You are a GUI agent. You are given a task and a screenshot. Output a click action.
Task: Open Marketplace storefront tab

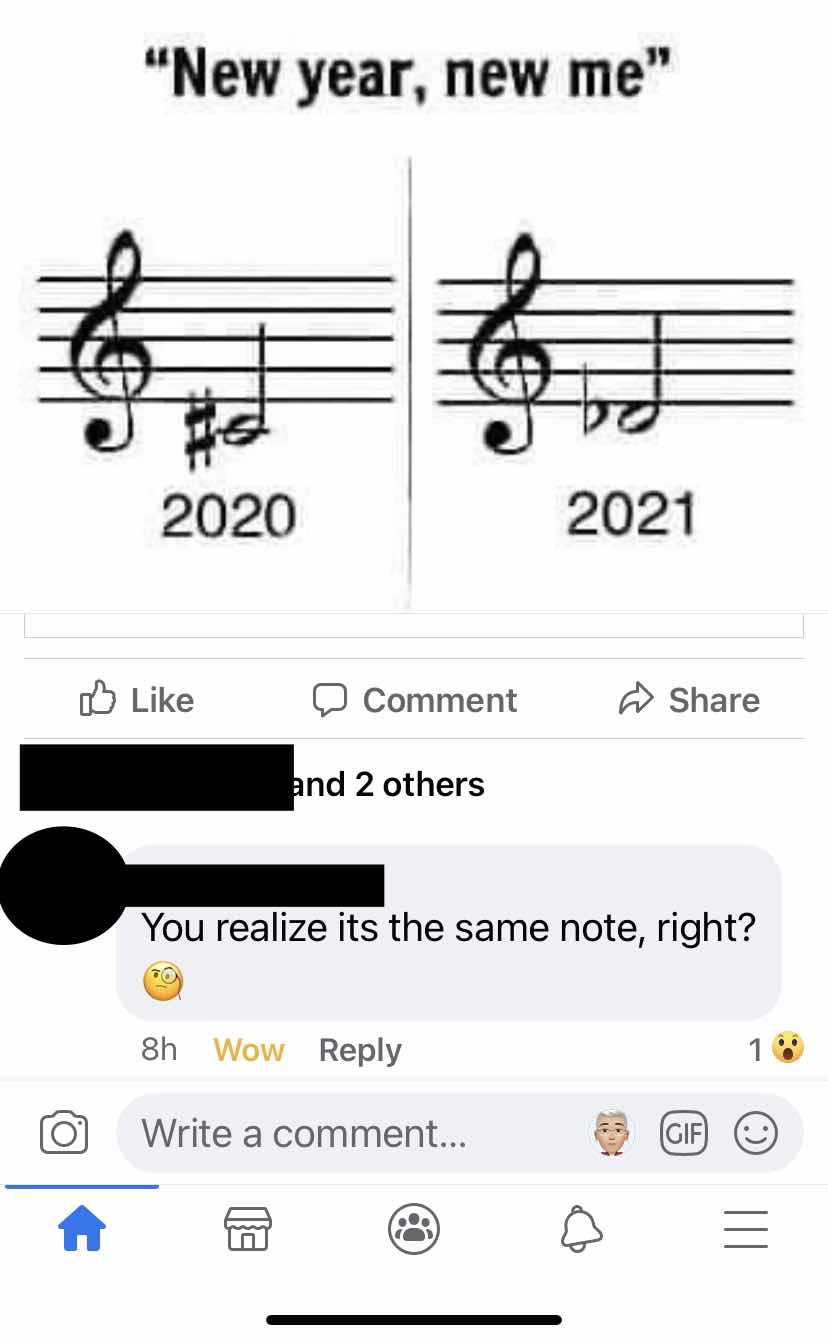[x=248, y=1229]
